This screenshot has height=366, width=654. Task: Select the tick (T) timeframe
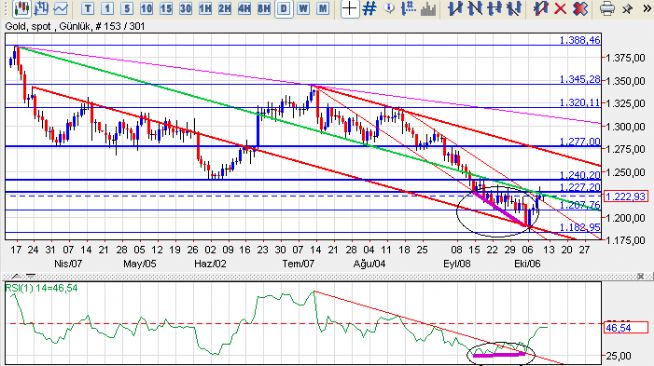(x=87, y=9)
